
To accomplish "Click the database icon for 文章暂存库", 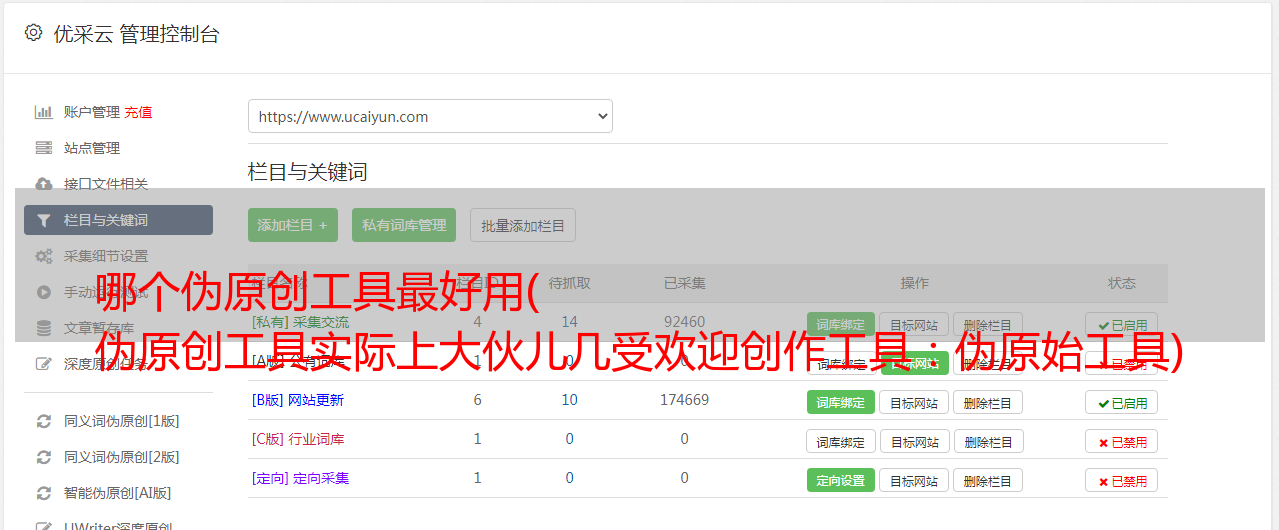I will tap(44, 328).
